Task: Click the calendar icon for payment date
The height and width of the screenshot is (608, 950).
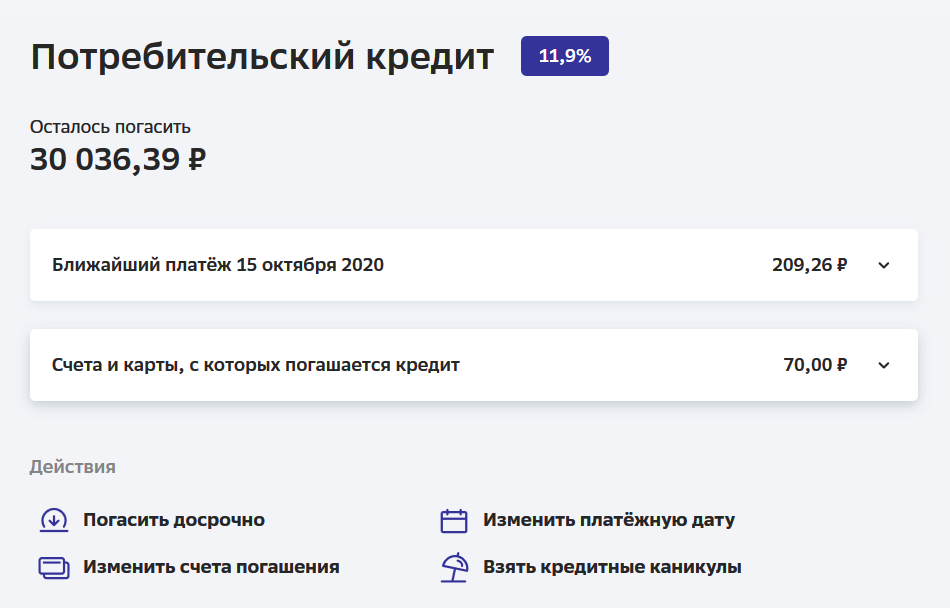Action: (454, 520)
